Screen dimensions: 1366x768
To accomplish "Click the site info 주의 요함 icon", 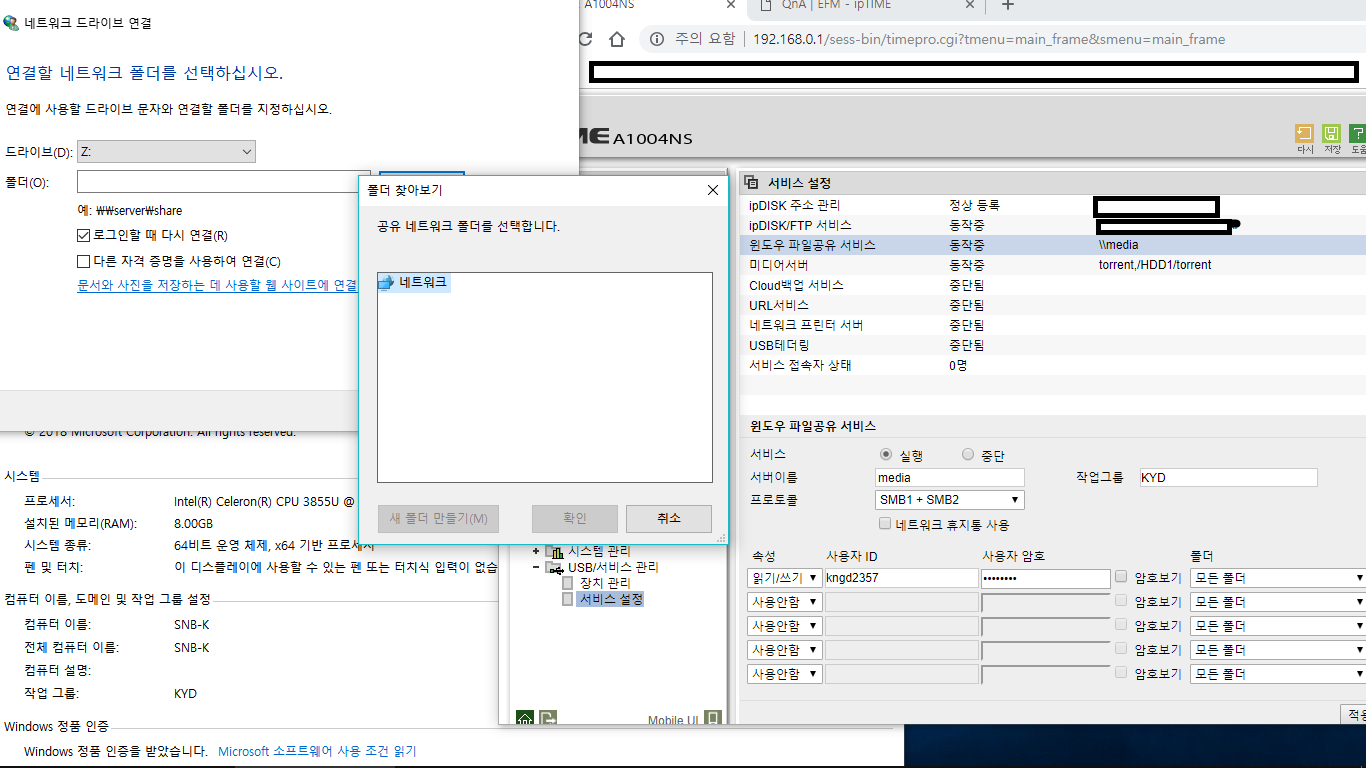I will tap(657, 39).
